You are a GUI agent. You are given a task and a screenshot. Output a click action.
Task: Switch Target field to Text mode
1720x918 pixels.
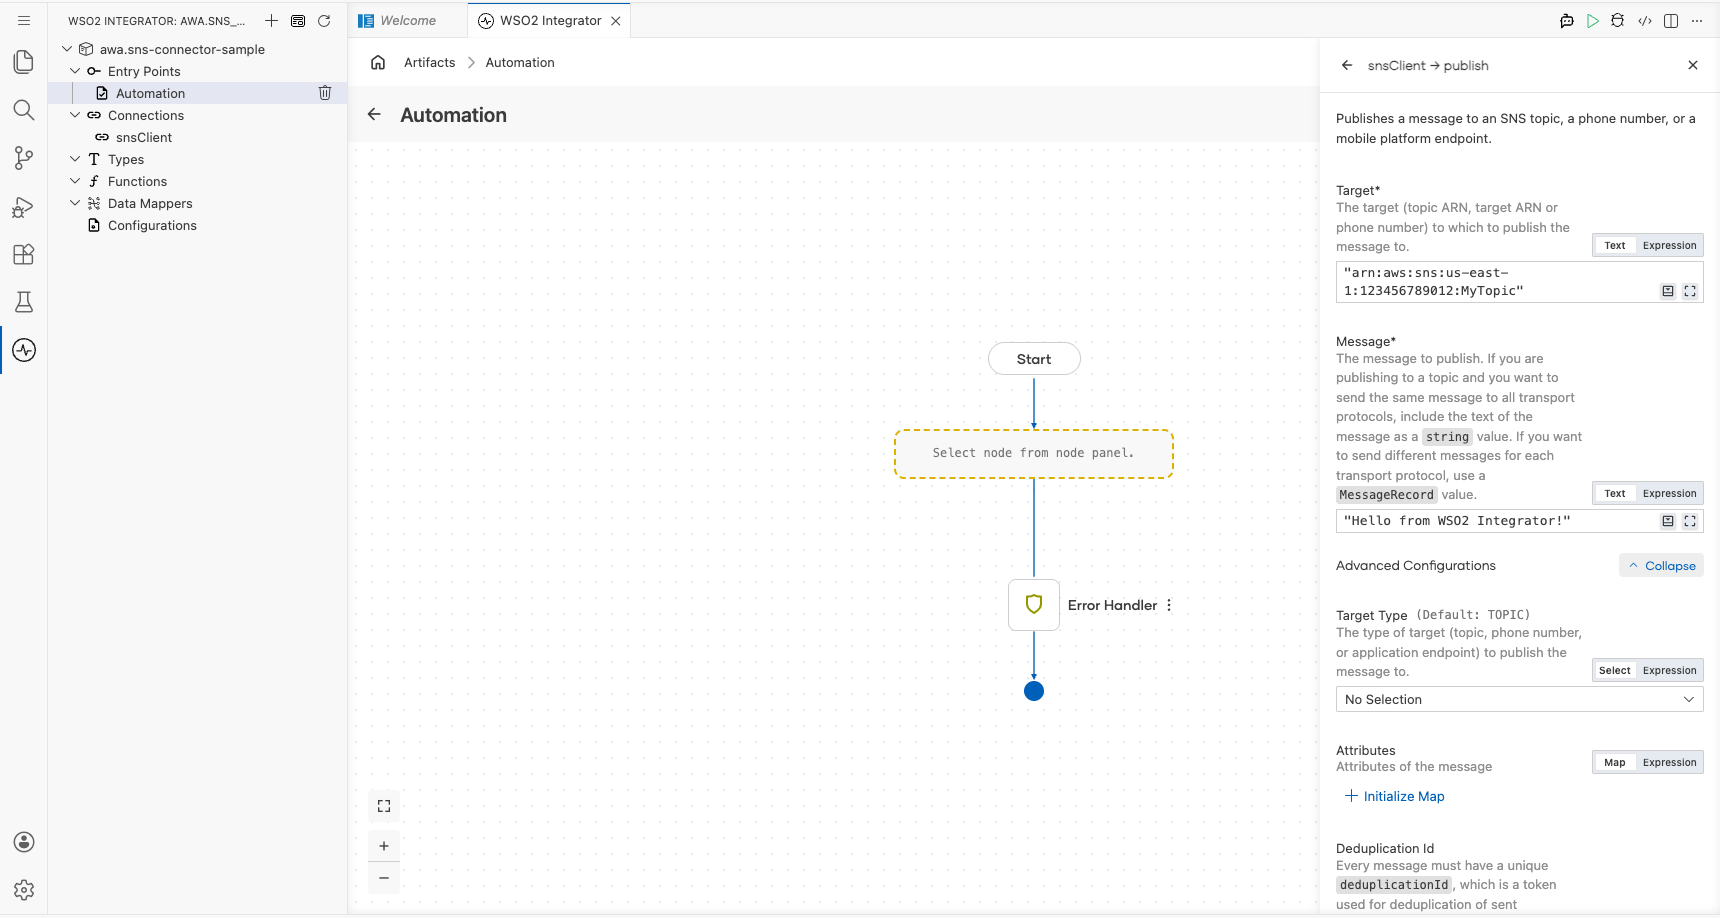click(x=1615, y=245)
